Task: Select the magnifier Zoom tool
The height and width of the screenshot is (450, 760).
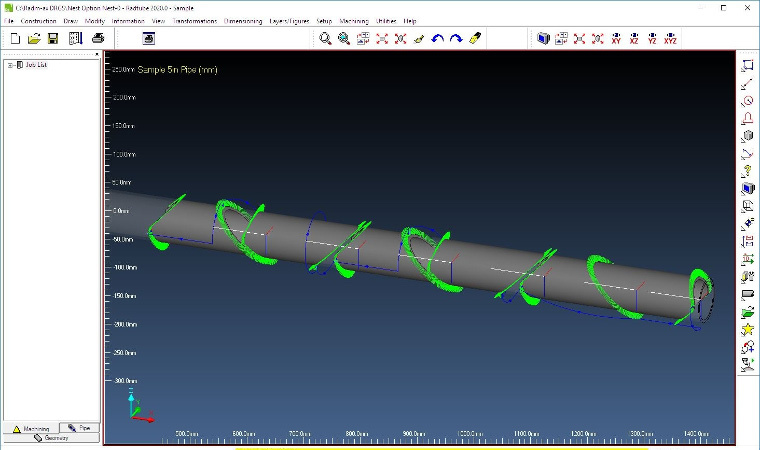Action: pos(325,38)
